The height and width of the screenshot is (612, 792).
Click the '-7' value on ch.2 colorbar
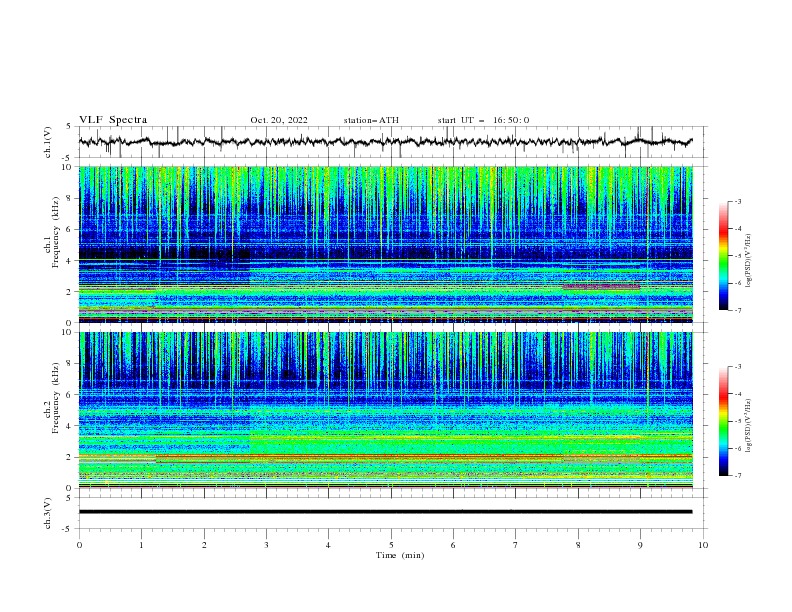pos(737,475)
